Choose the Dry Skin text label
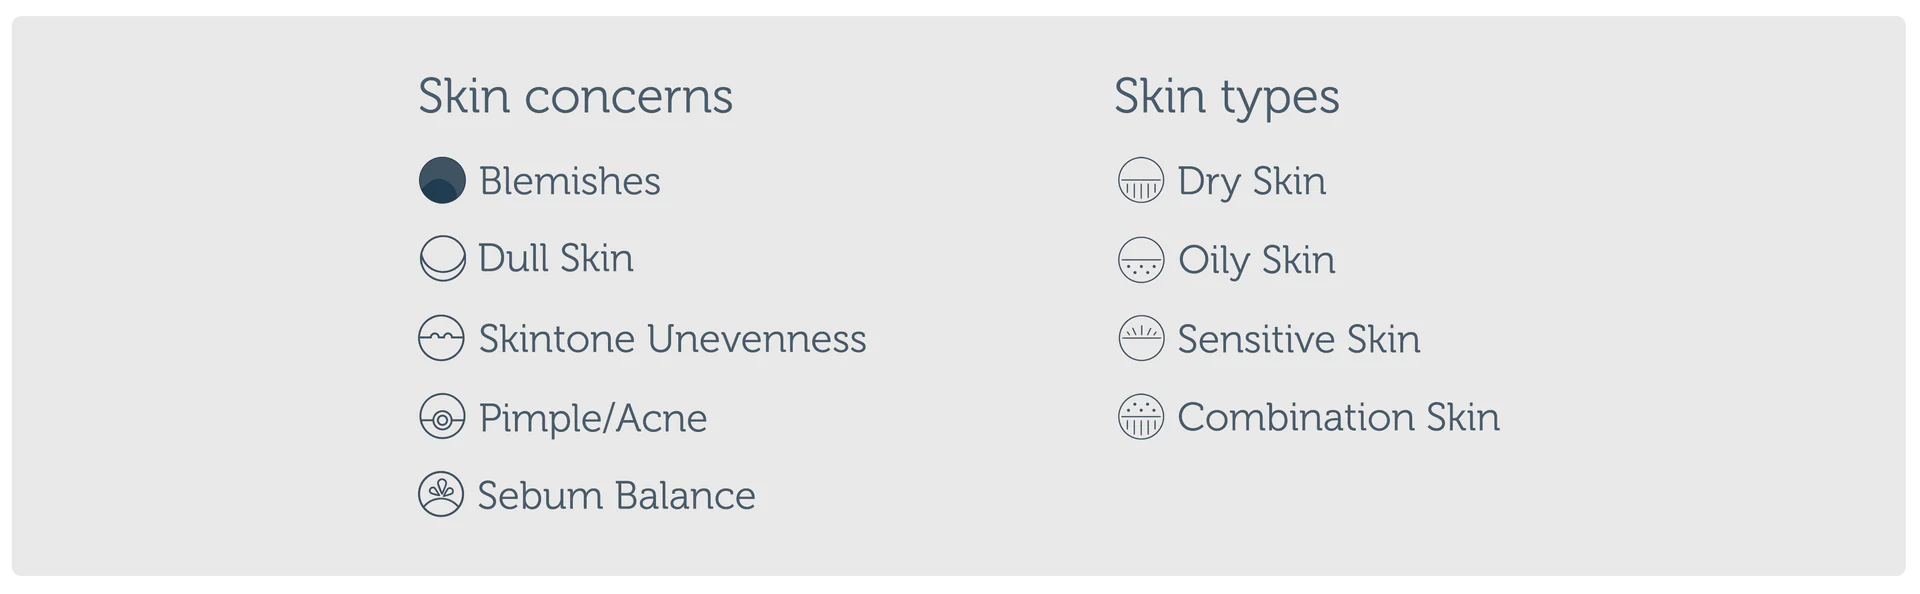The width and height of the screenshot is (1920, 594). point(1251,181)
